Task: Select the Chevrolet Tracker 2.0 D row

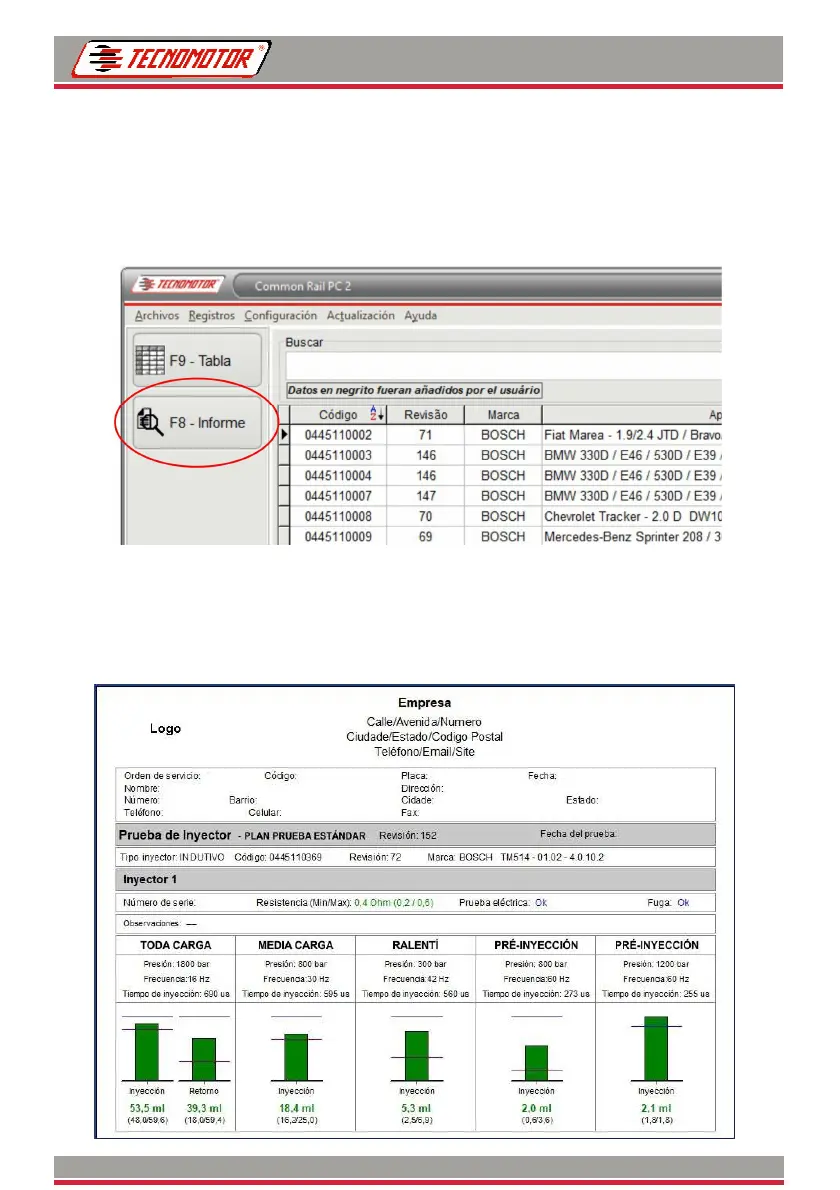Action: pos(501,516)
